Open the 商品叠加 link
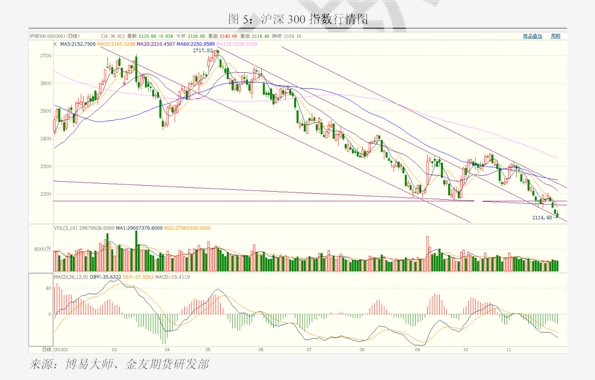Viewport: 595px width, 380px height. pos(532,36)
